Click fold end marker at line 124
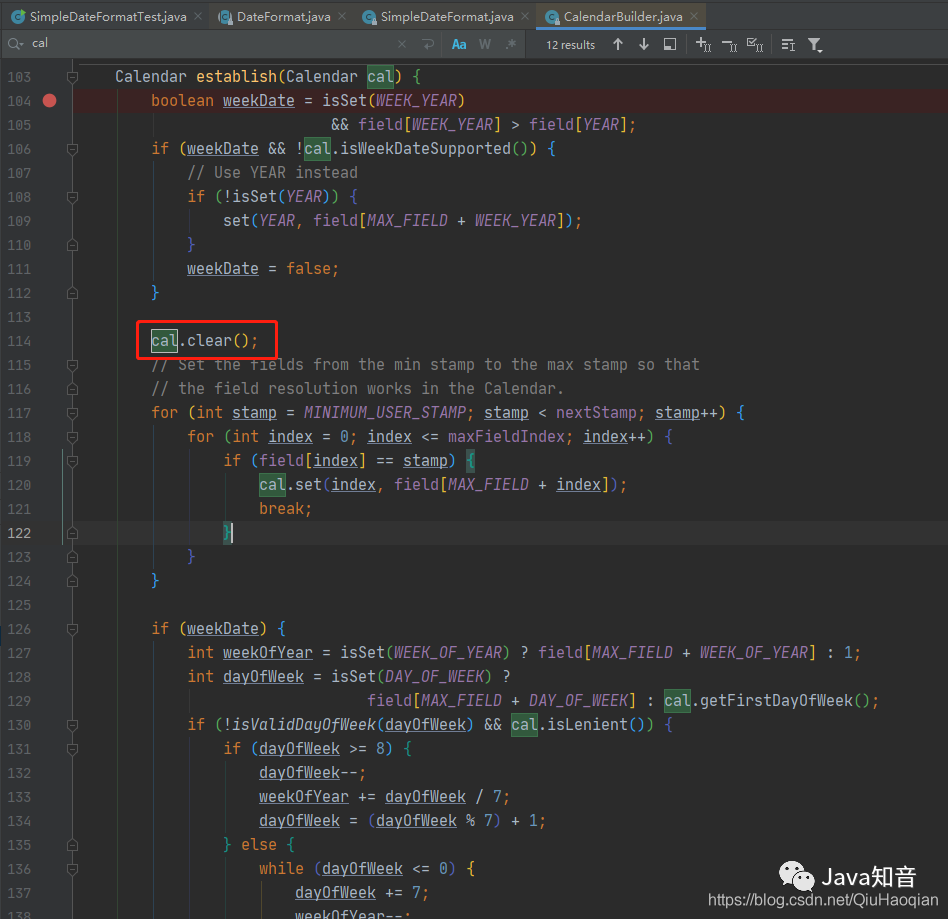 point(72,581)
